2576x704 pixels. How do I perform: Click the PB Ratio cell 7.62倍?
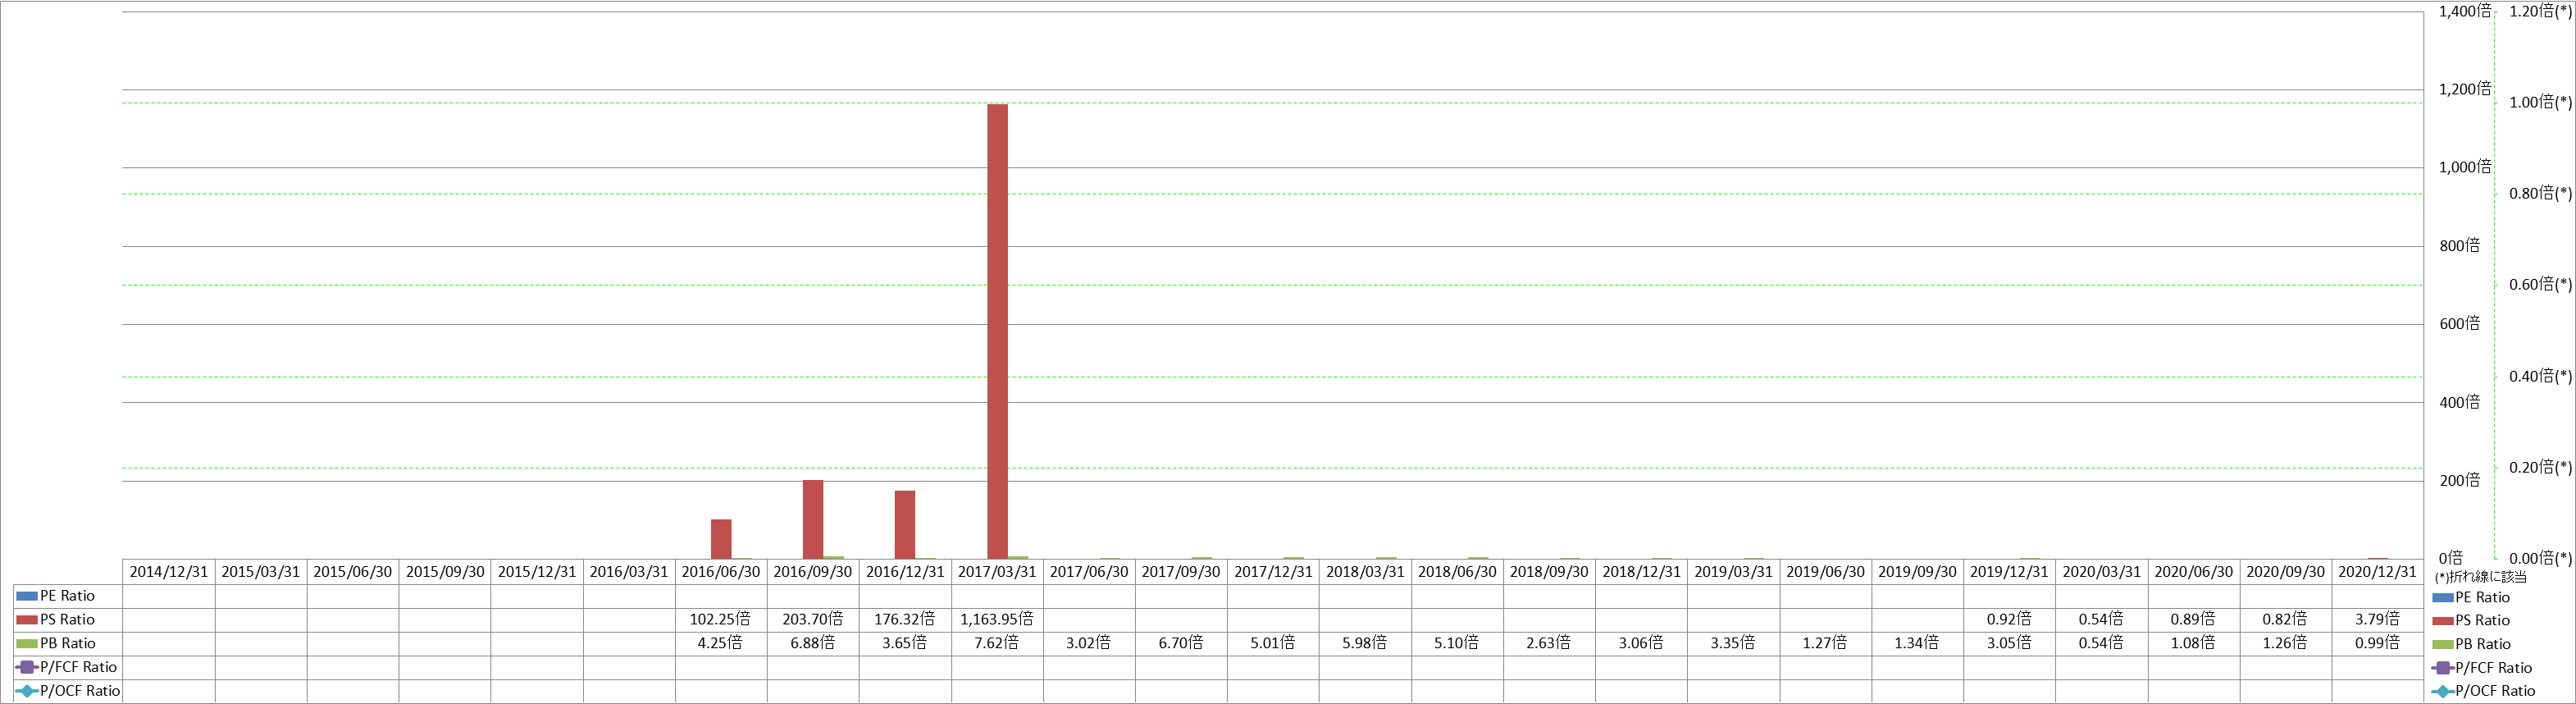[x=997, y=643]
